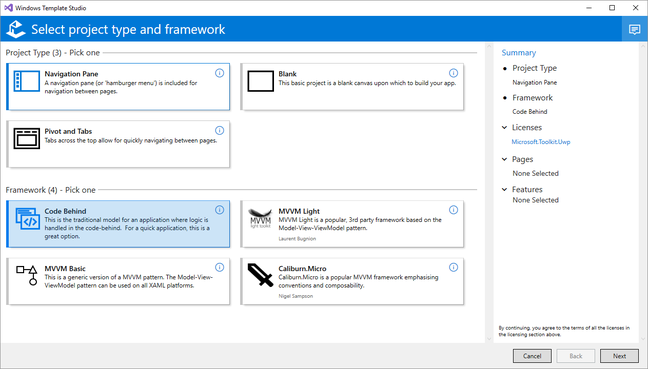Click the MVVM Basic diagram icon
This screenshot has height=369, width=648.
click(27, 276)
